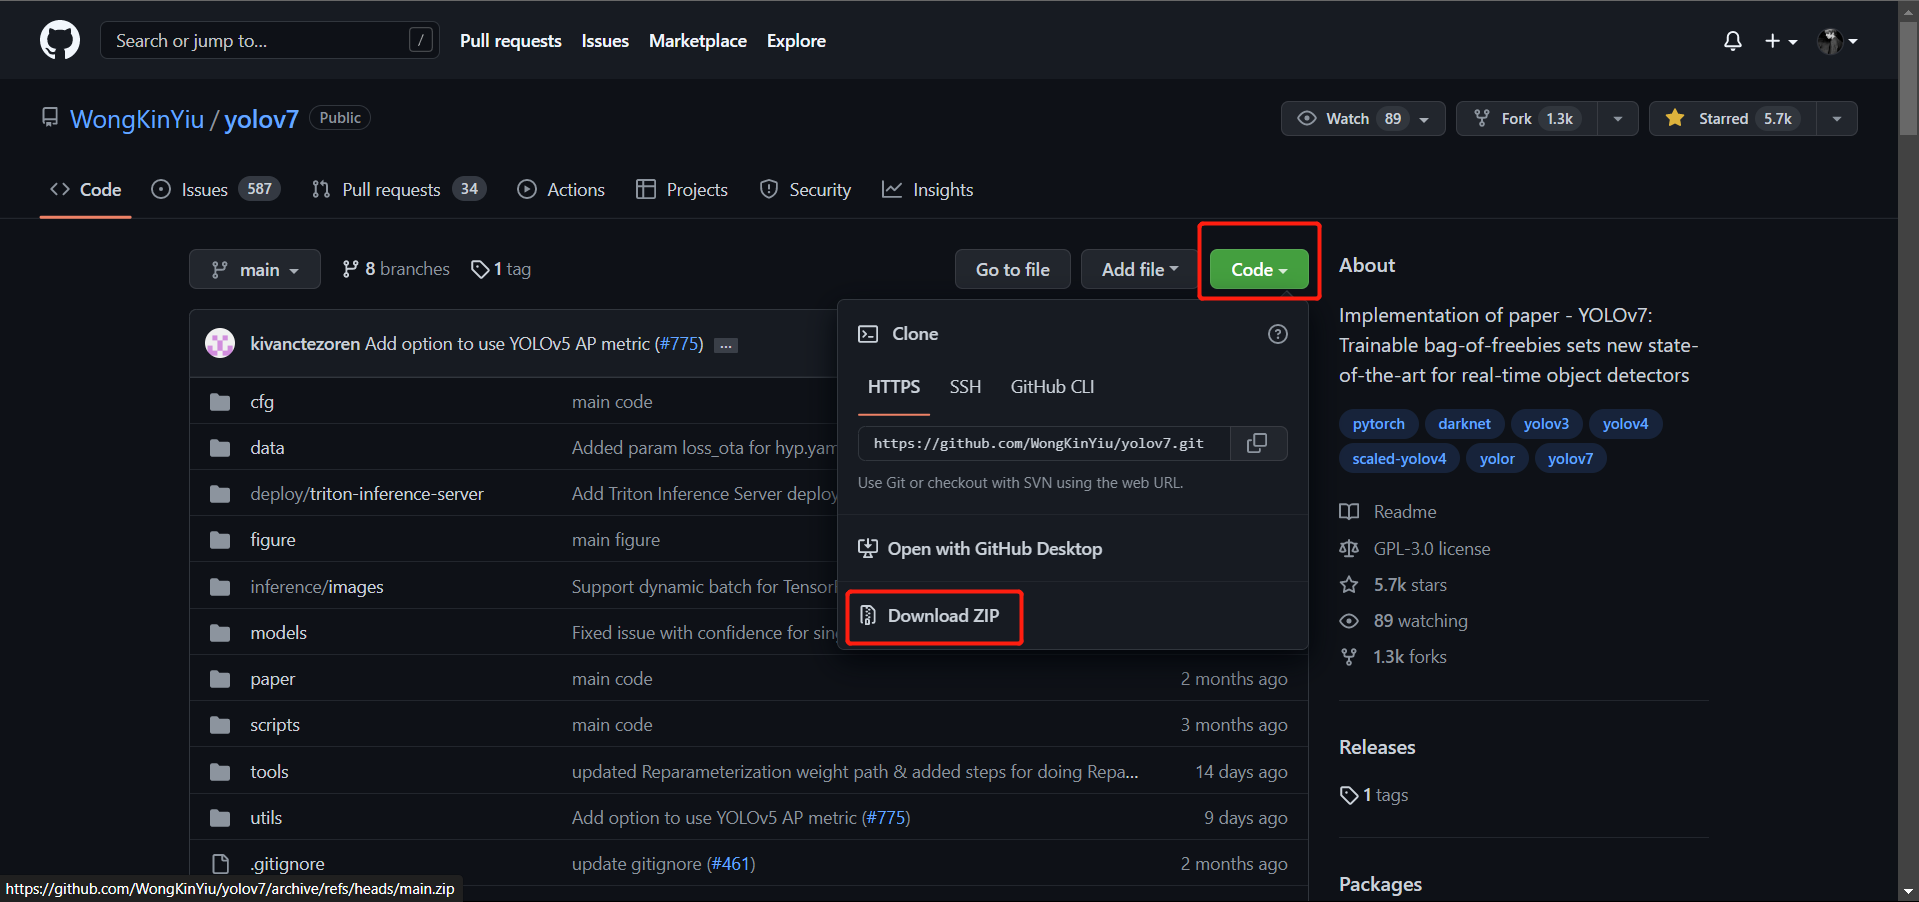Open the star lists dropdown arrow
1919x902 pixels.
pos(1836,119)
